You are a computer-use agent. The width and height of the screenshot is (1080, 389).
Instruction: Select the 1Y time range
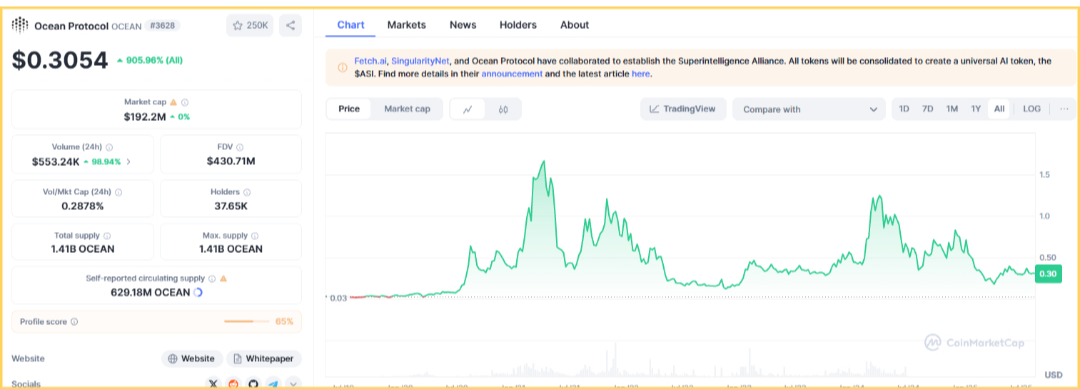[976, 109]
